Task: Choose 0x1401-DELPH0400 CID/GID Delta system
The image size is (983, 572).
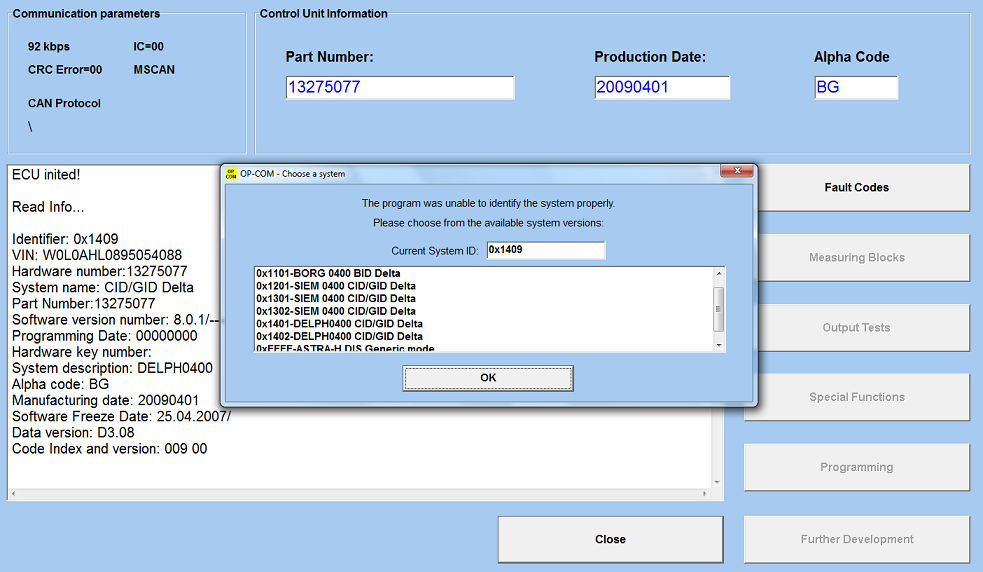Action: [339, 324]
